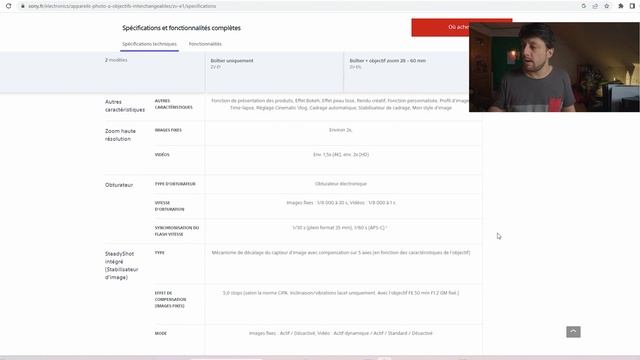Click the Spécifications et fonctionnalités complètes heading
The image size is (640, 360).
181,28
